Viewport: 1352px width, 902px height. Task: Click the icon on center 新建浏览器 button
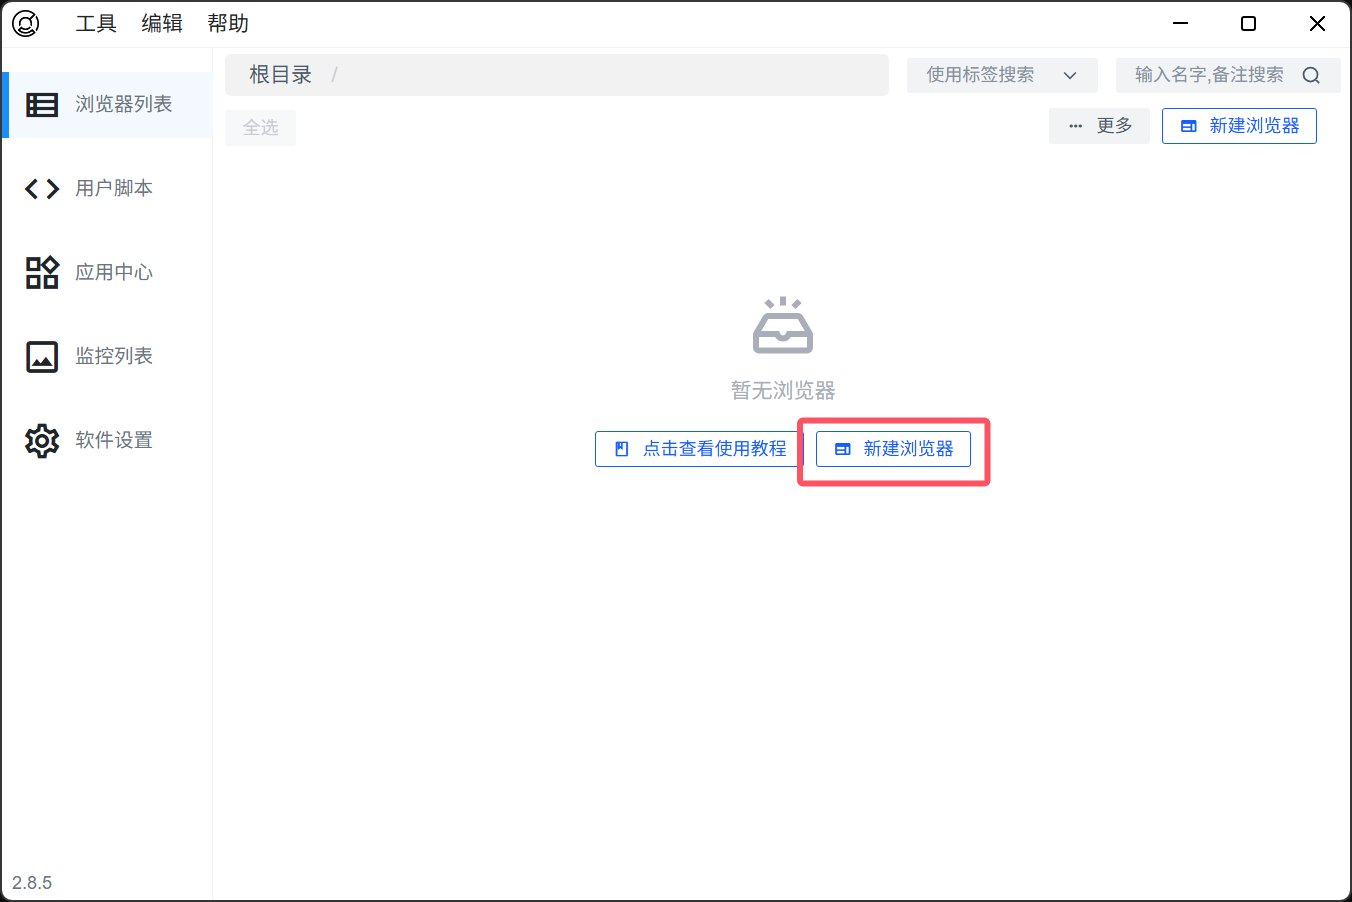pos(843,449)
